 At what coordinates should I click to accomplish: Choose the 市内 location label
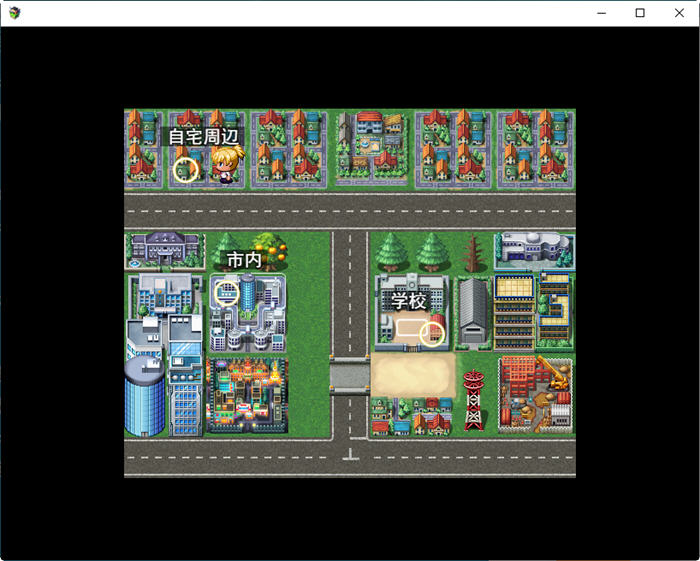coord(244,260)
